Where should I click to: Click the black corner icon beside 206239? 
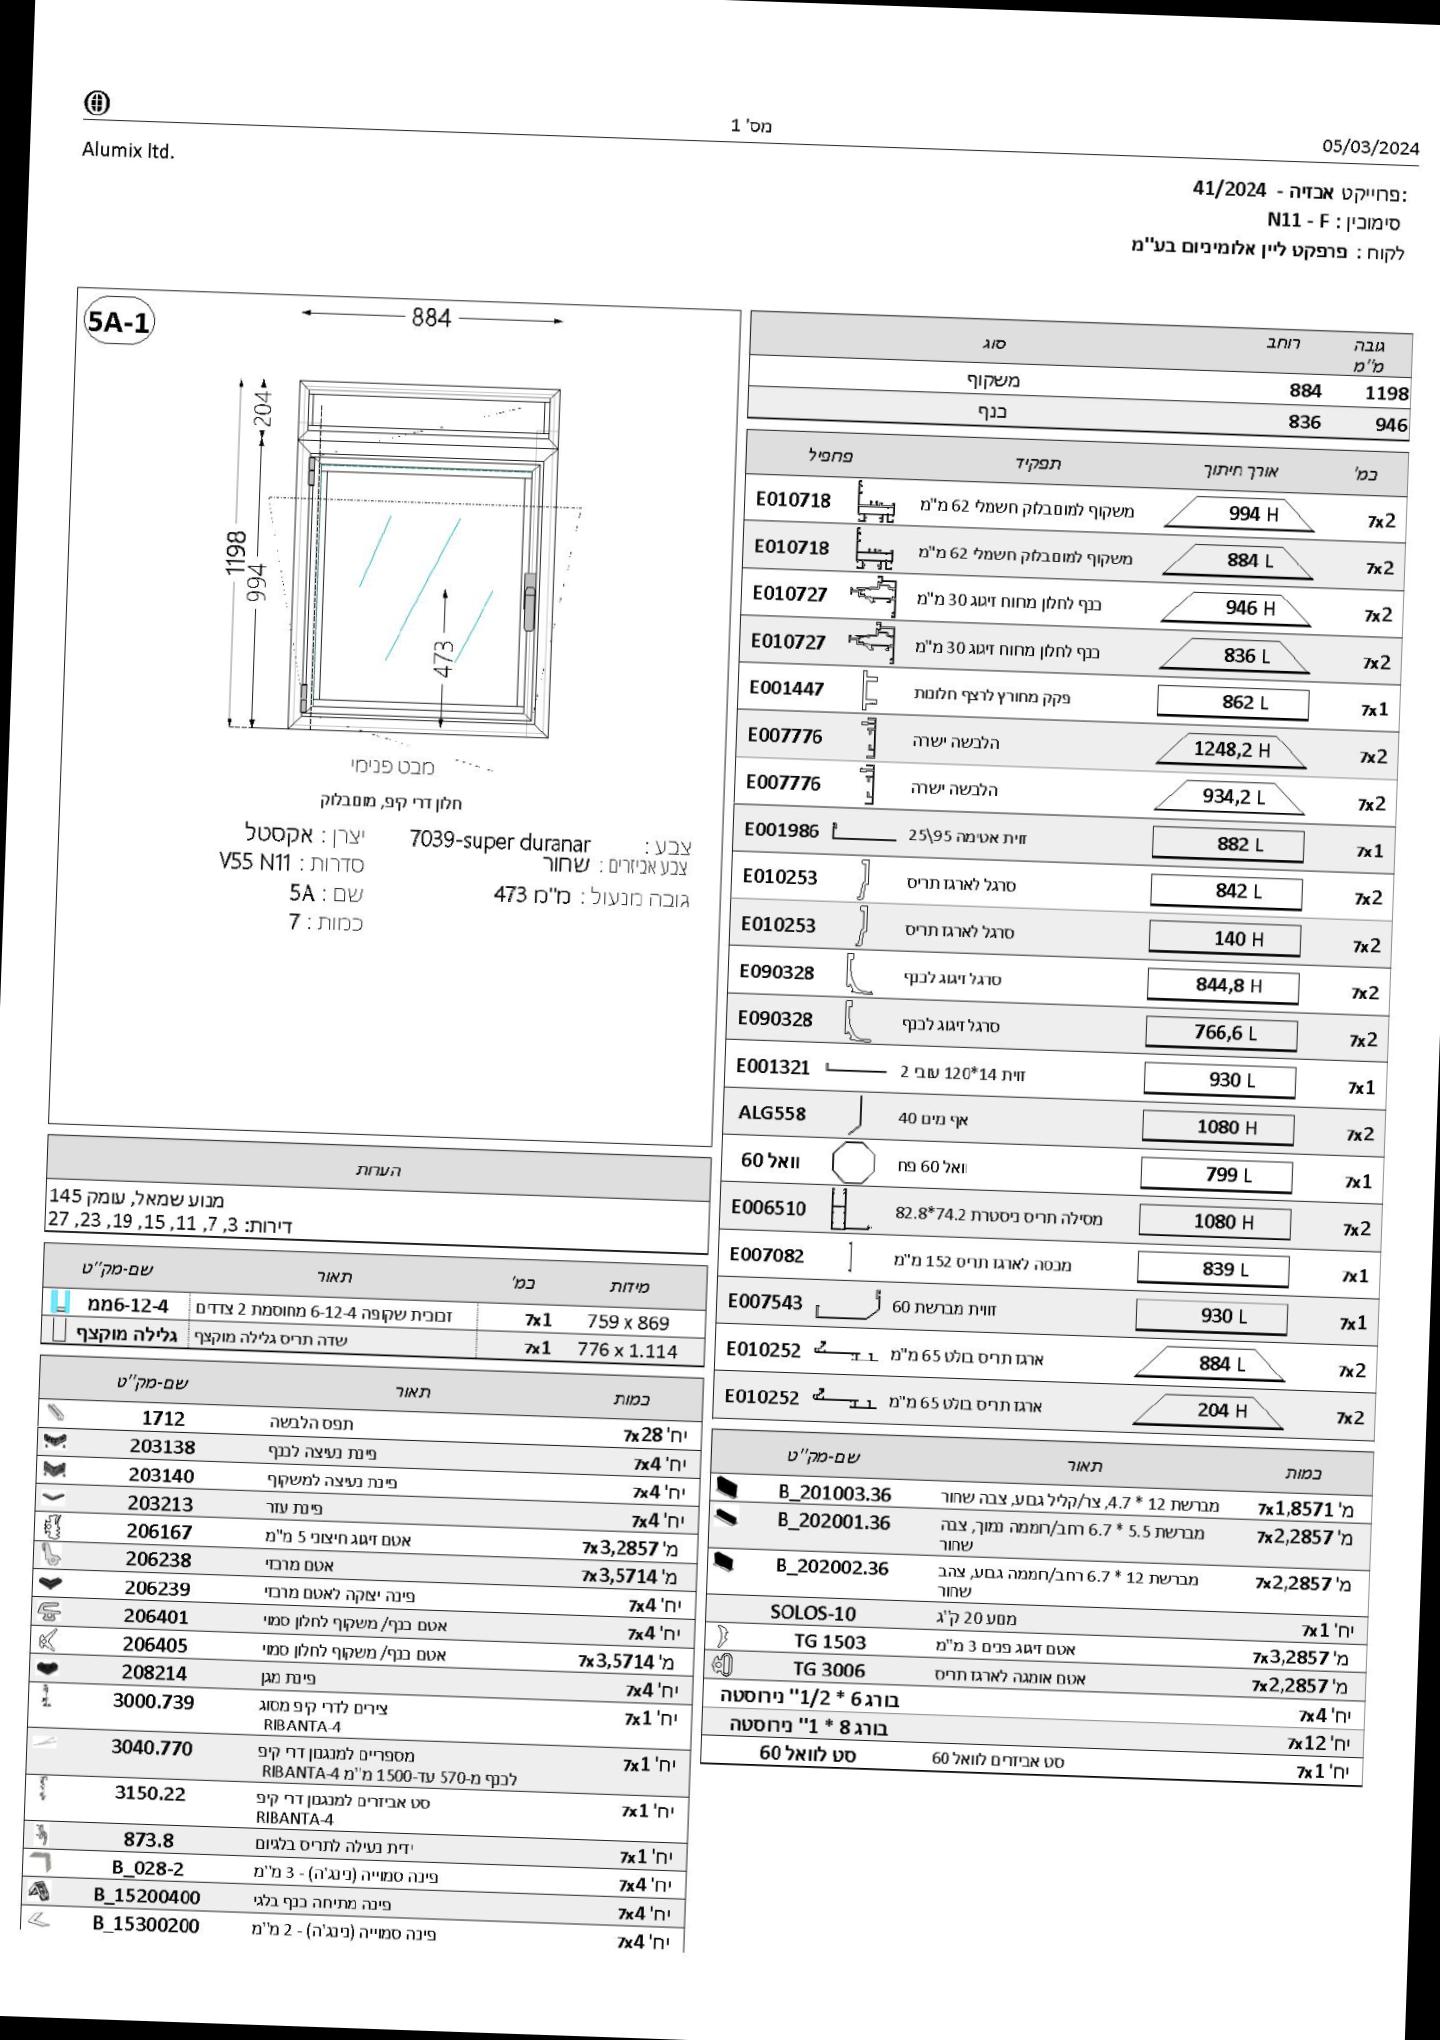(52, 1583)
